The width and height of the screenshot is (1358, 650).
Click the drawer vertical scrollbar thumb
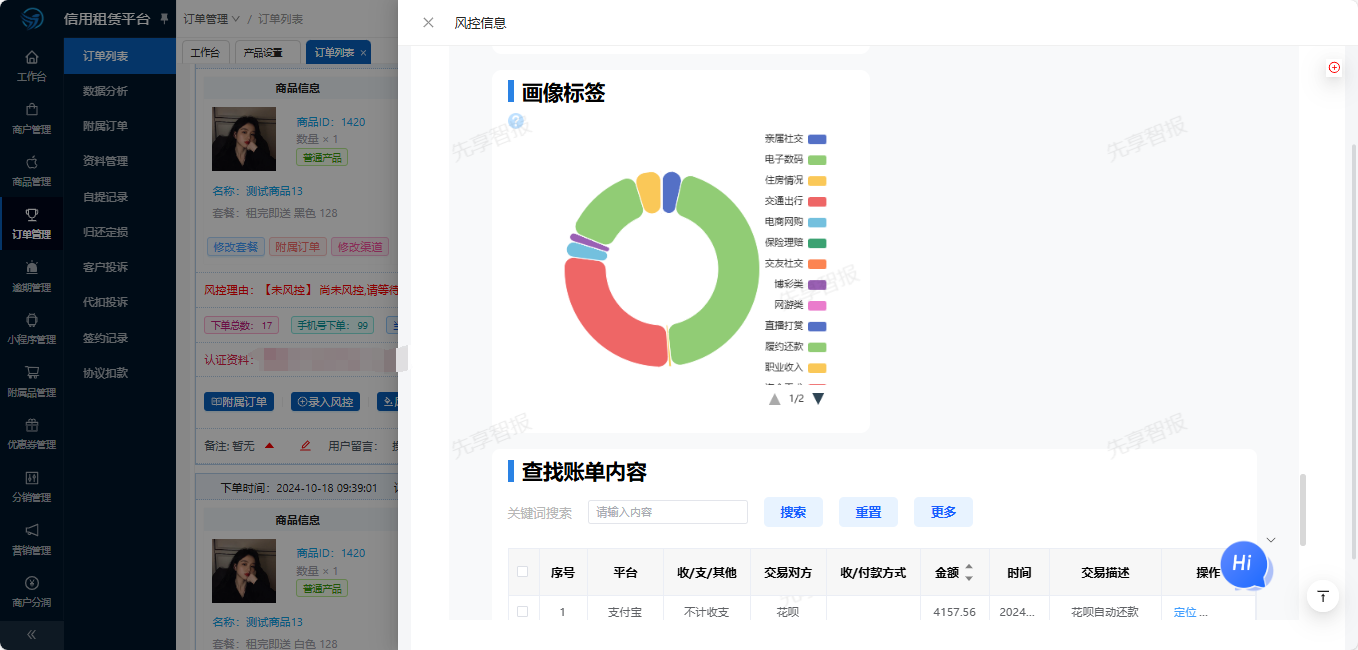click(1303, 510)
